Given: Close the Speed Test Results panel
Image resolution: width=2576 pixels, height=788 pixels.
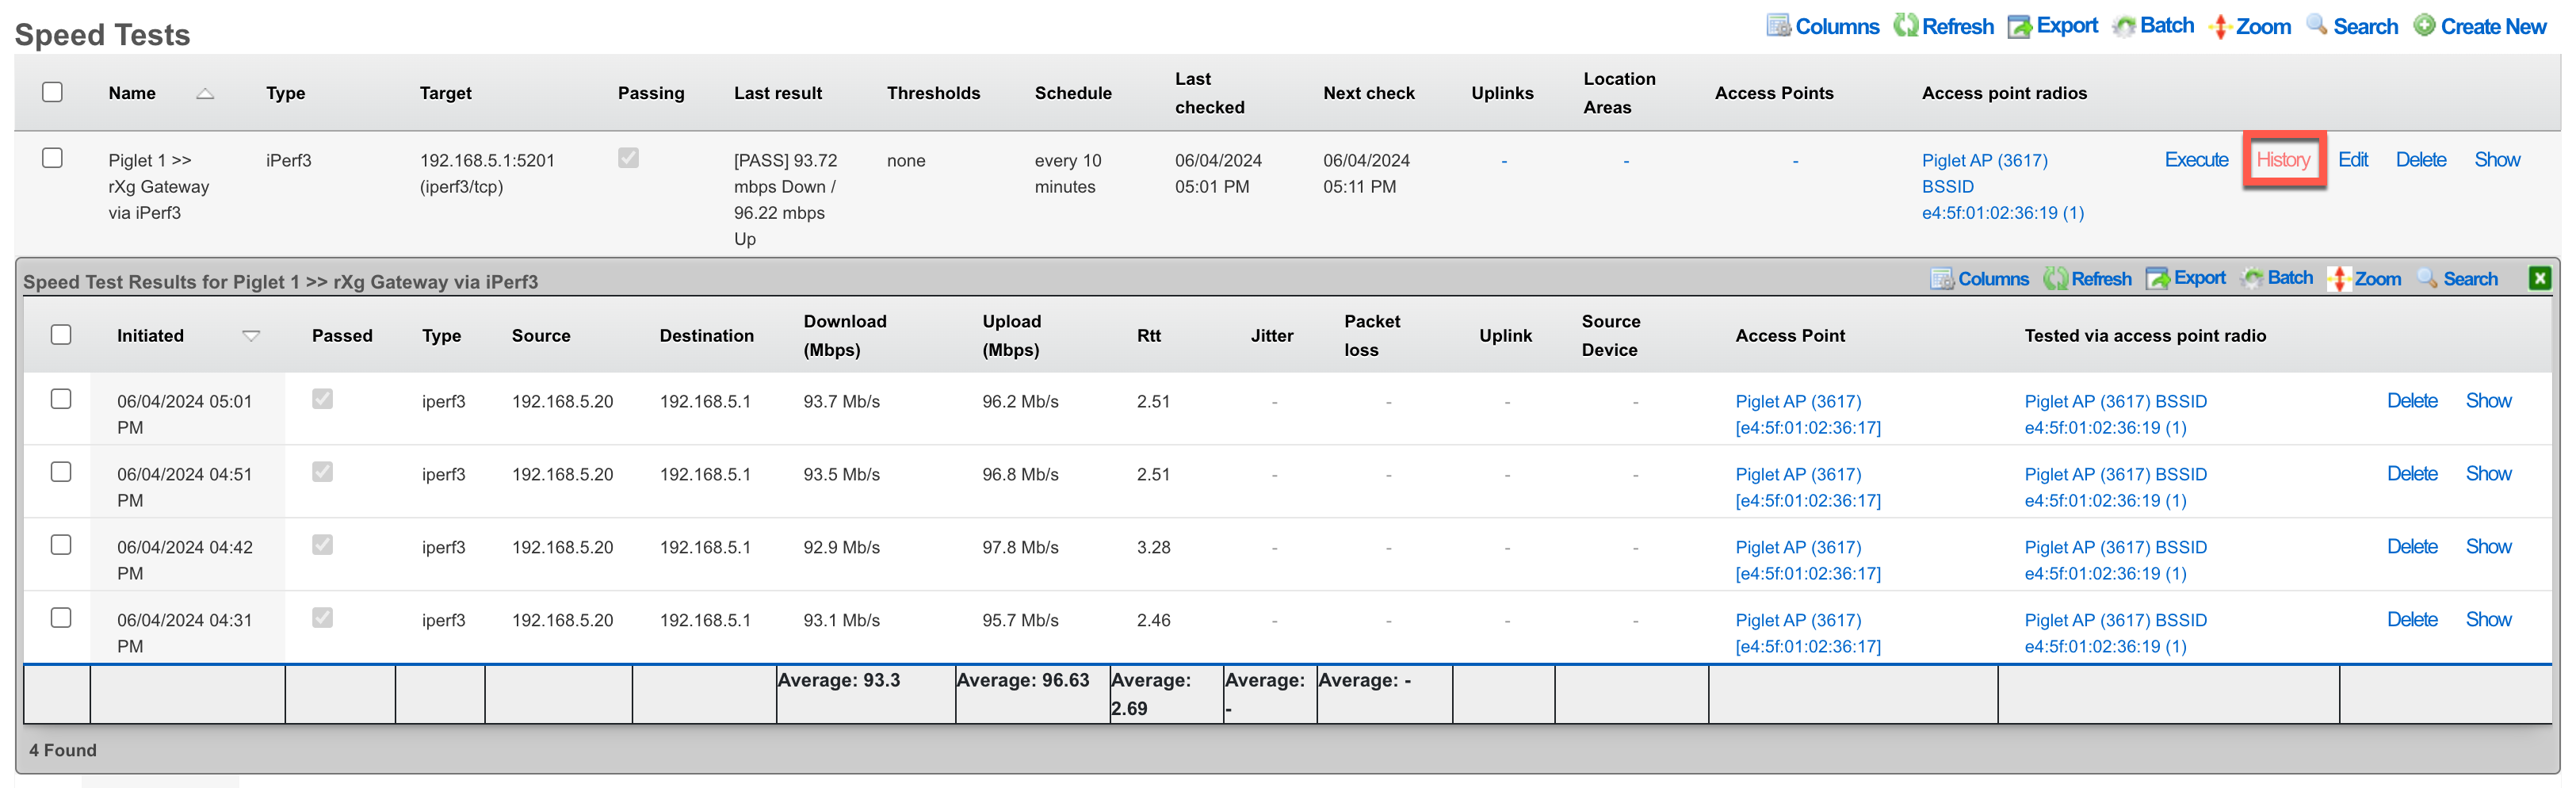Looking at the screenshot, I should pos(2539,279).
